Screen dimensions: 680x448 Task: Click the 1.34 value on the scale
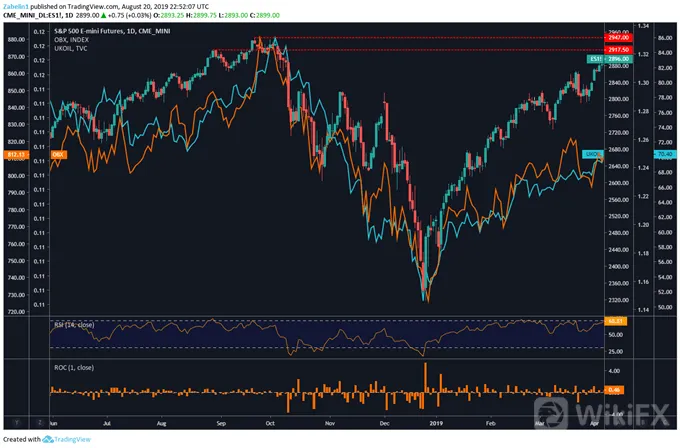(x=643, y=26)
